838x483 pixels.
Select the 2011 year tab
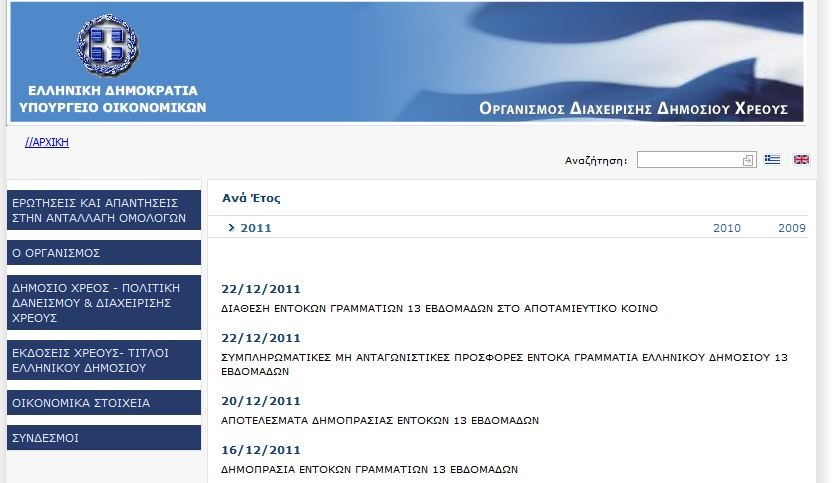point(256,228)
